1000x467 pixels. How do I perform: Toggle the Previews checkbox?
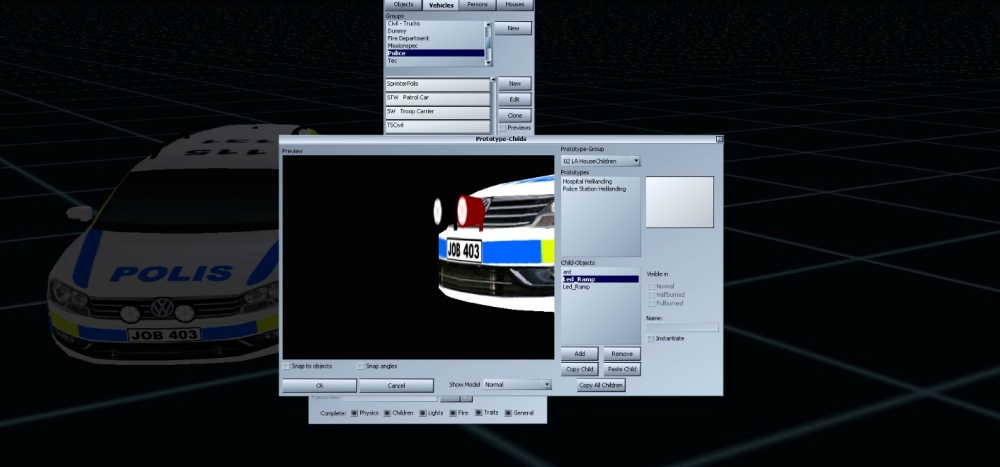pos(503,128)
